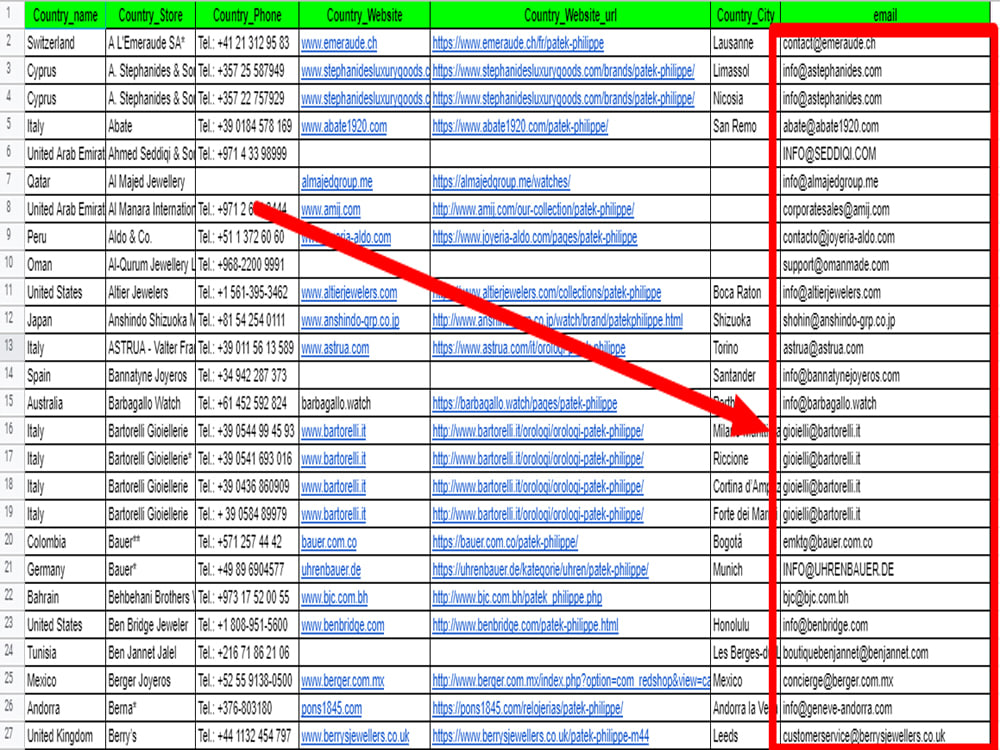1000x750 pixels.
Task: Follow the pons1845.com link
Action: 331,709
